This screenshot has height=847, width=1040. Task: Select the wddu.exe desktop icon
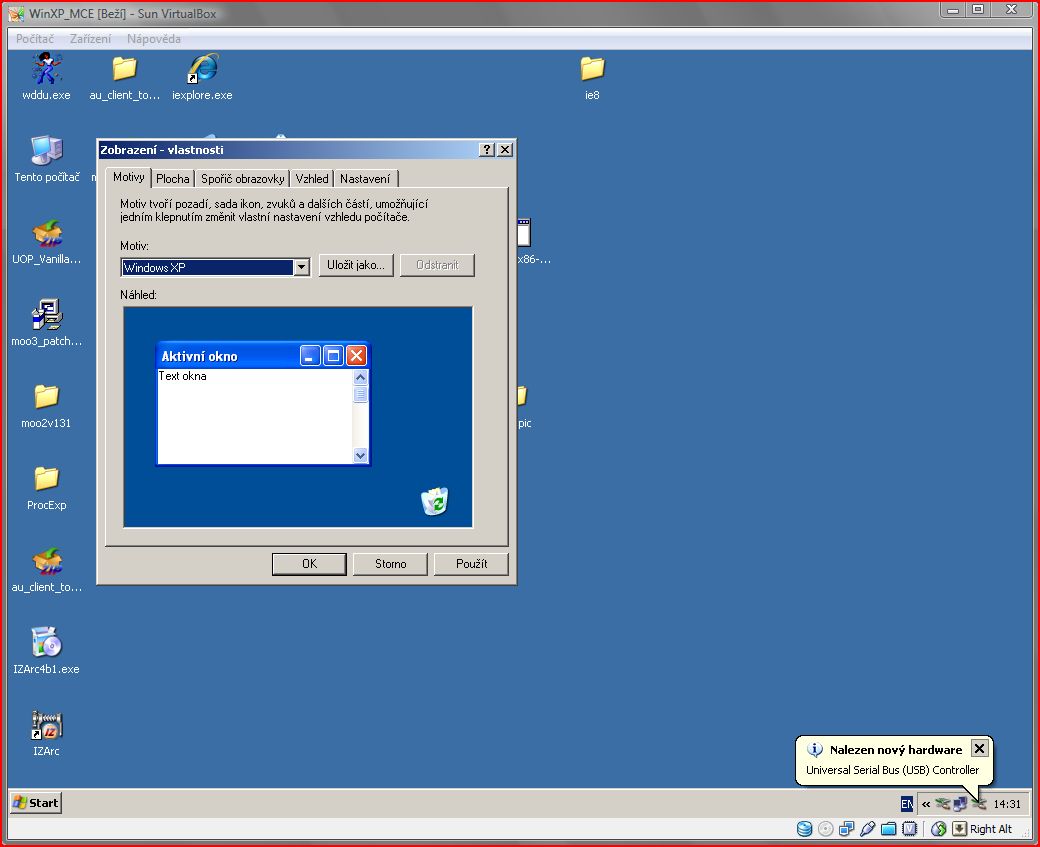[46, 77]
